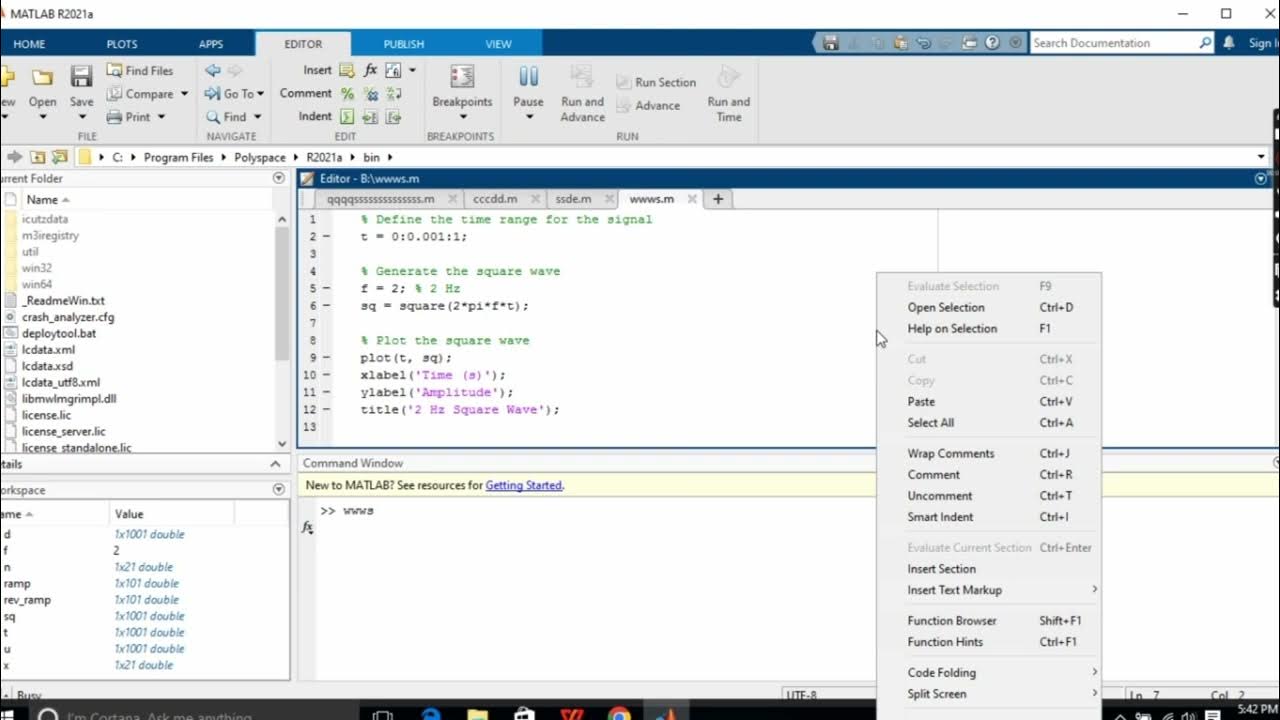Viewport: 1280px width, 720px height.
Task: Click the up one folder icon
Action: (x=38, y=157)
